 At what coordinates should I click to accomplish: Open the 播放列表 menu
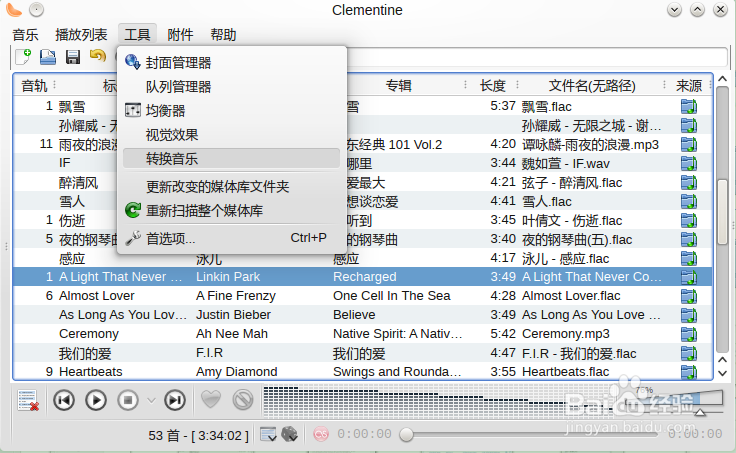(81, 35)
